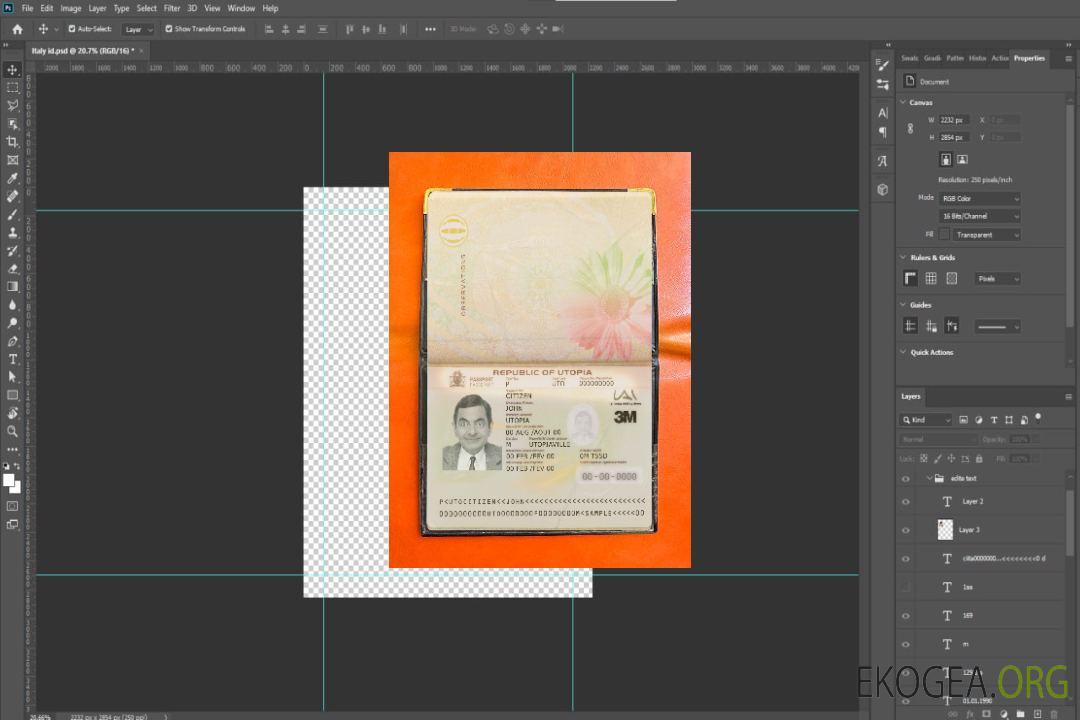The height and width of the screenshot is (720, 1080).
Task: Click the canvas width input field
Action: click(x=954, y=120)
